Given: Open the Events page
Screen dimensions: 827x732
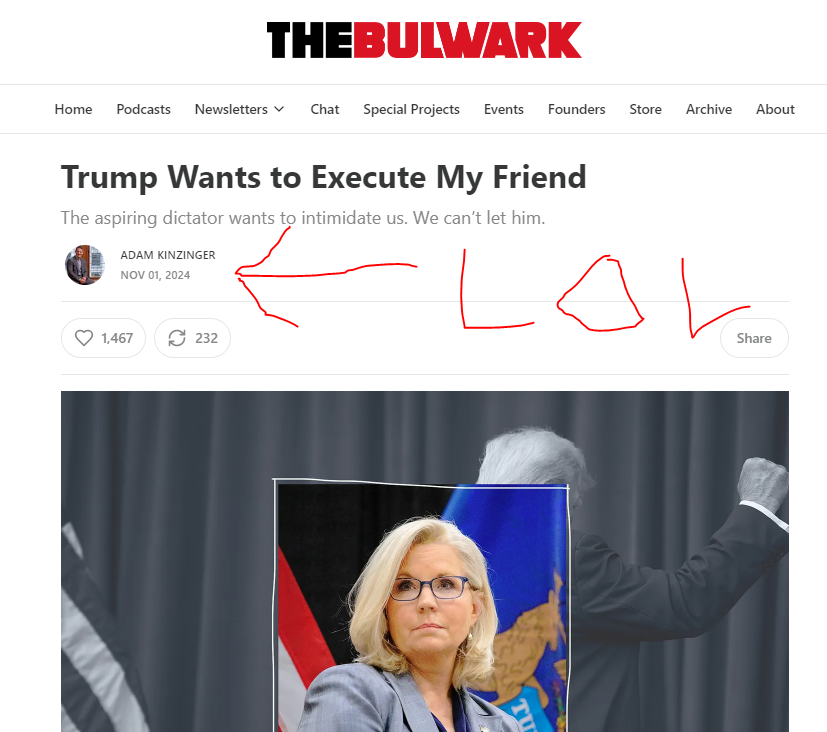Looking at the screenshot, I should tap(504, 109).
